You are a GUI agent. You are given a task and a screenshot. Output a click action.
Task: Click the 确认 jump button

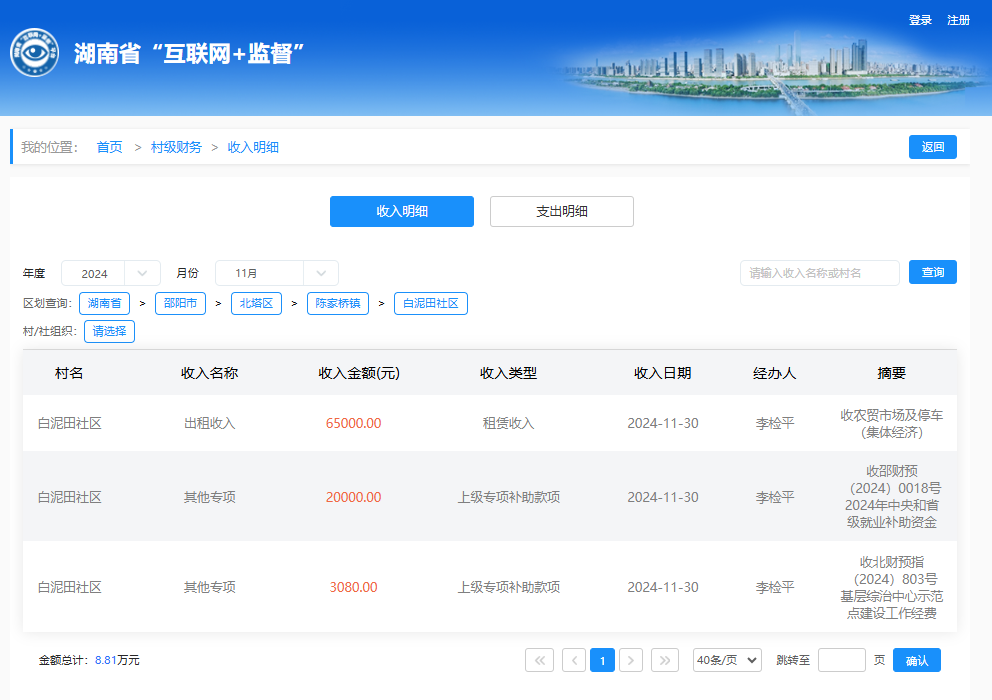917,660
